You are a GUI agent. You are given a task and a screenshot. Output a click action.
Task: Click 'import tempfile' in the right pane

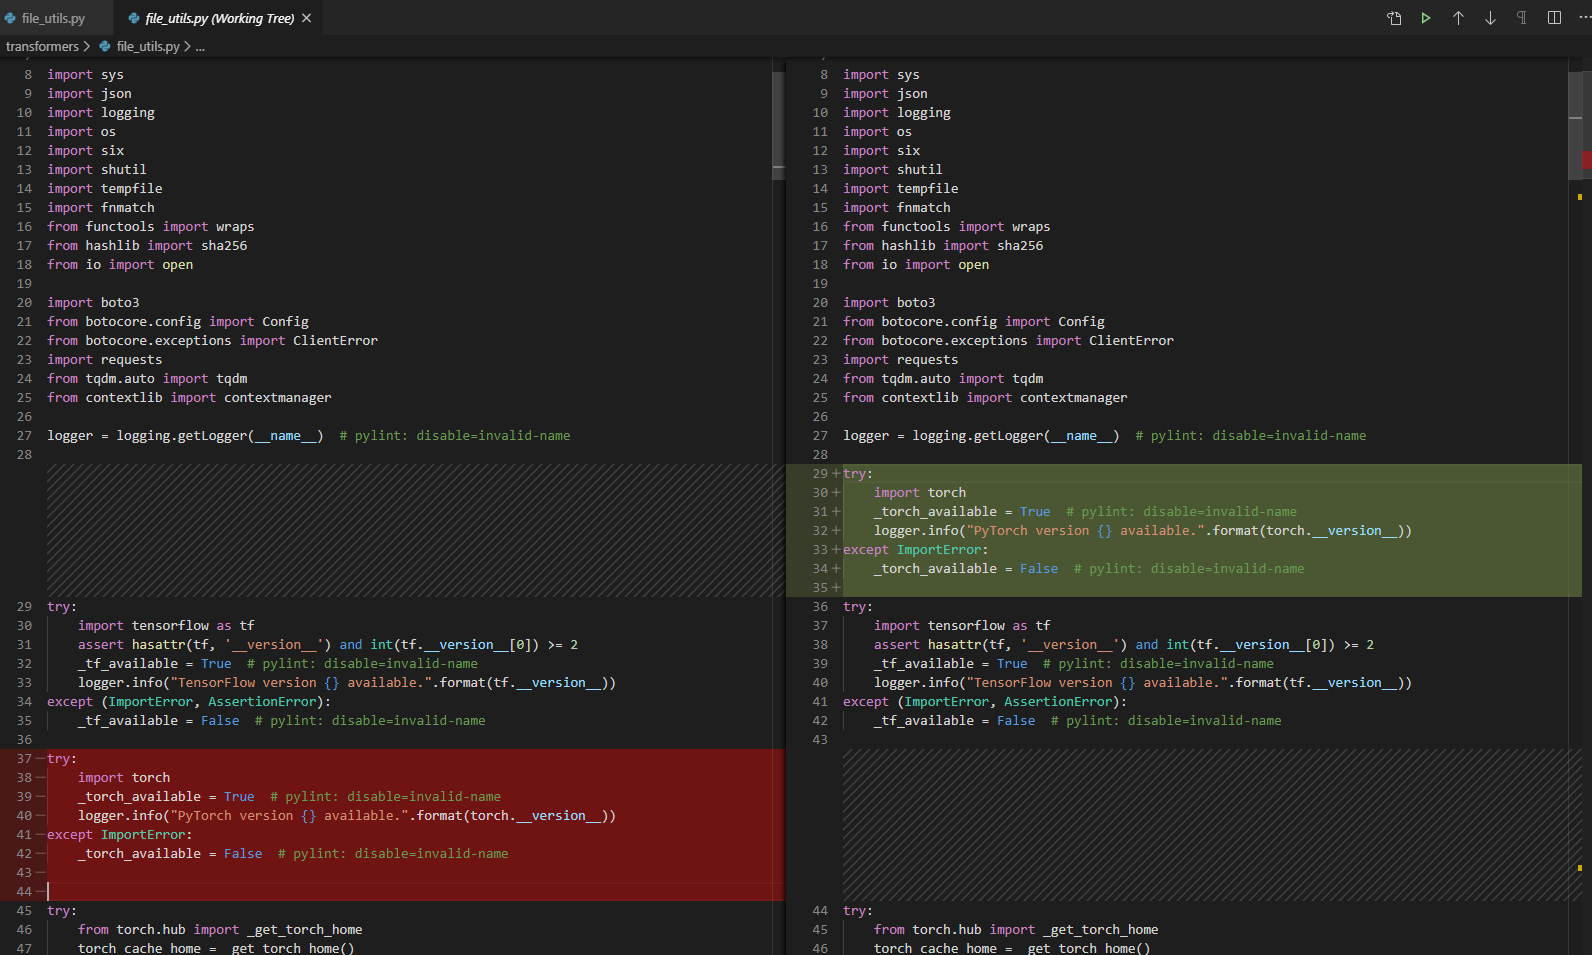900,189
